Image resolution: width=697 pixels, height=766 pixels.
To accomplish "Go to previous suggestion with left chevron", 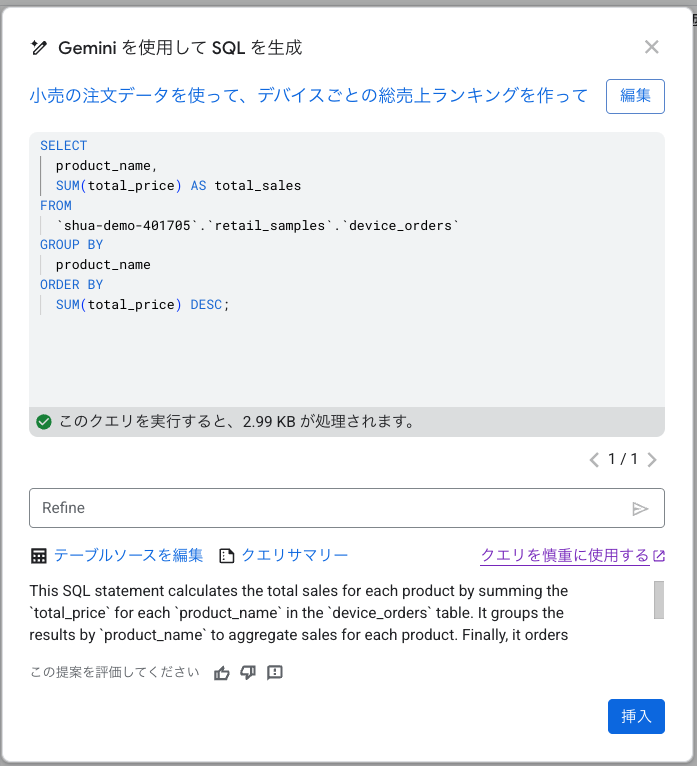I will click(594, 460).
